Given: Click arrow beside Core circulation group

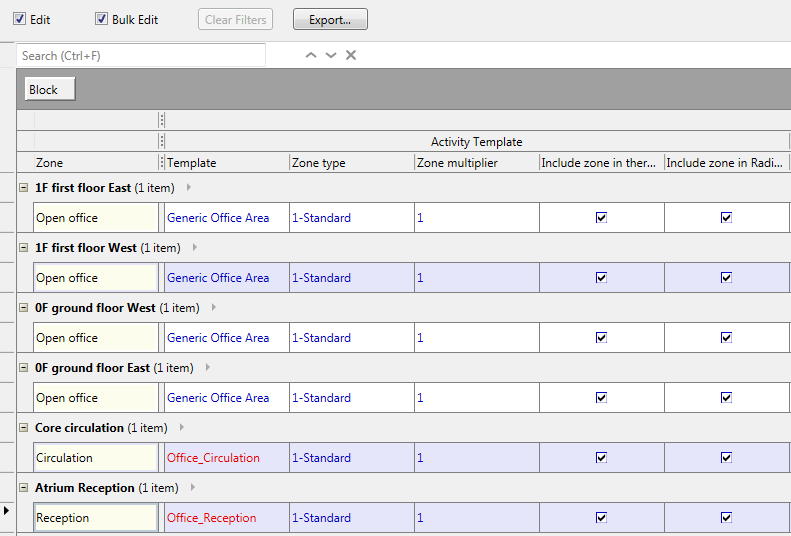Looking at the screenshot, I should 181,427.
